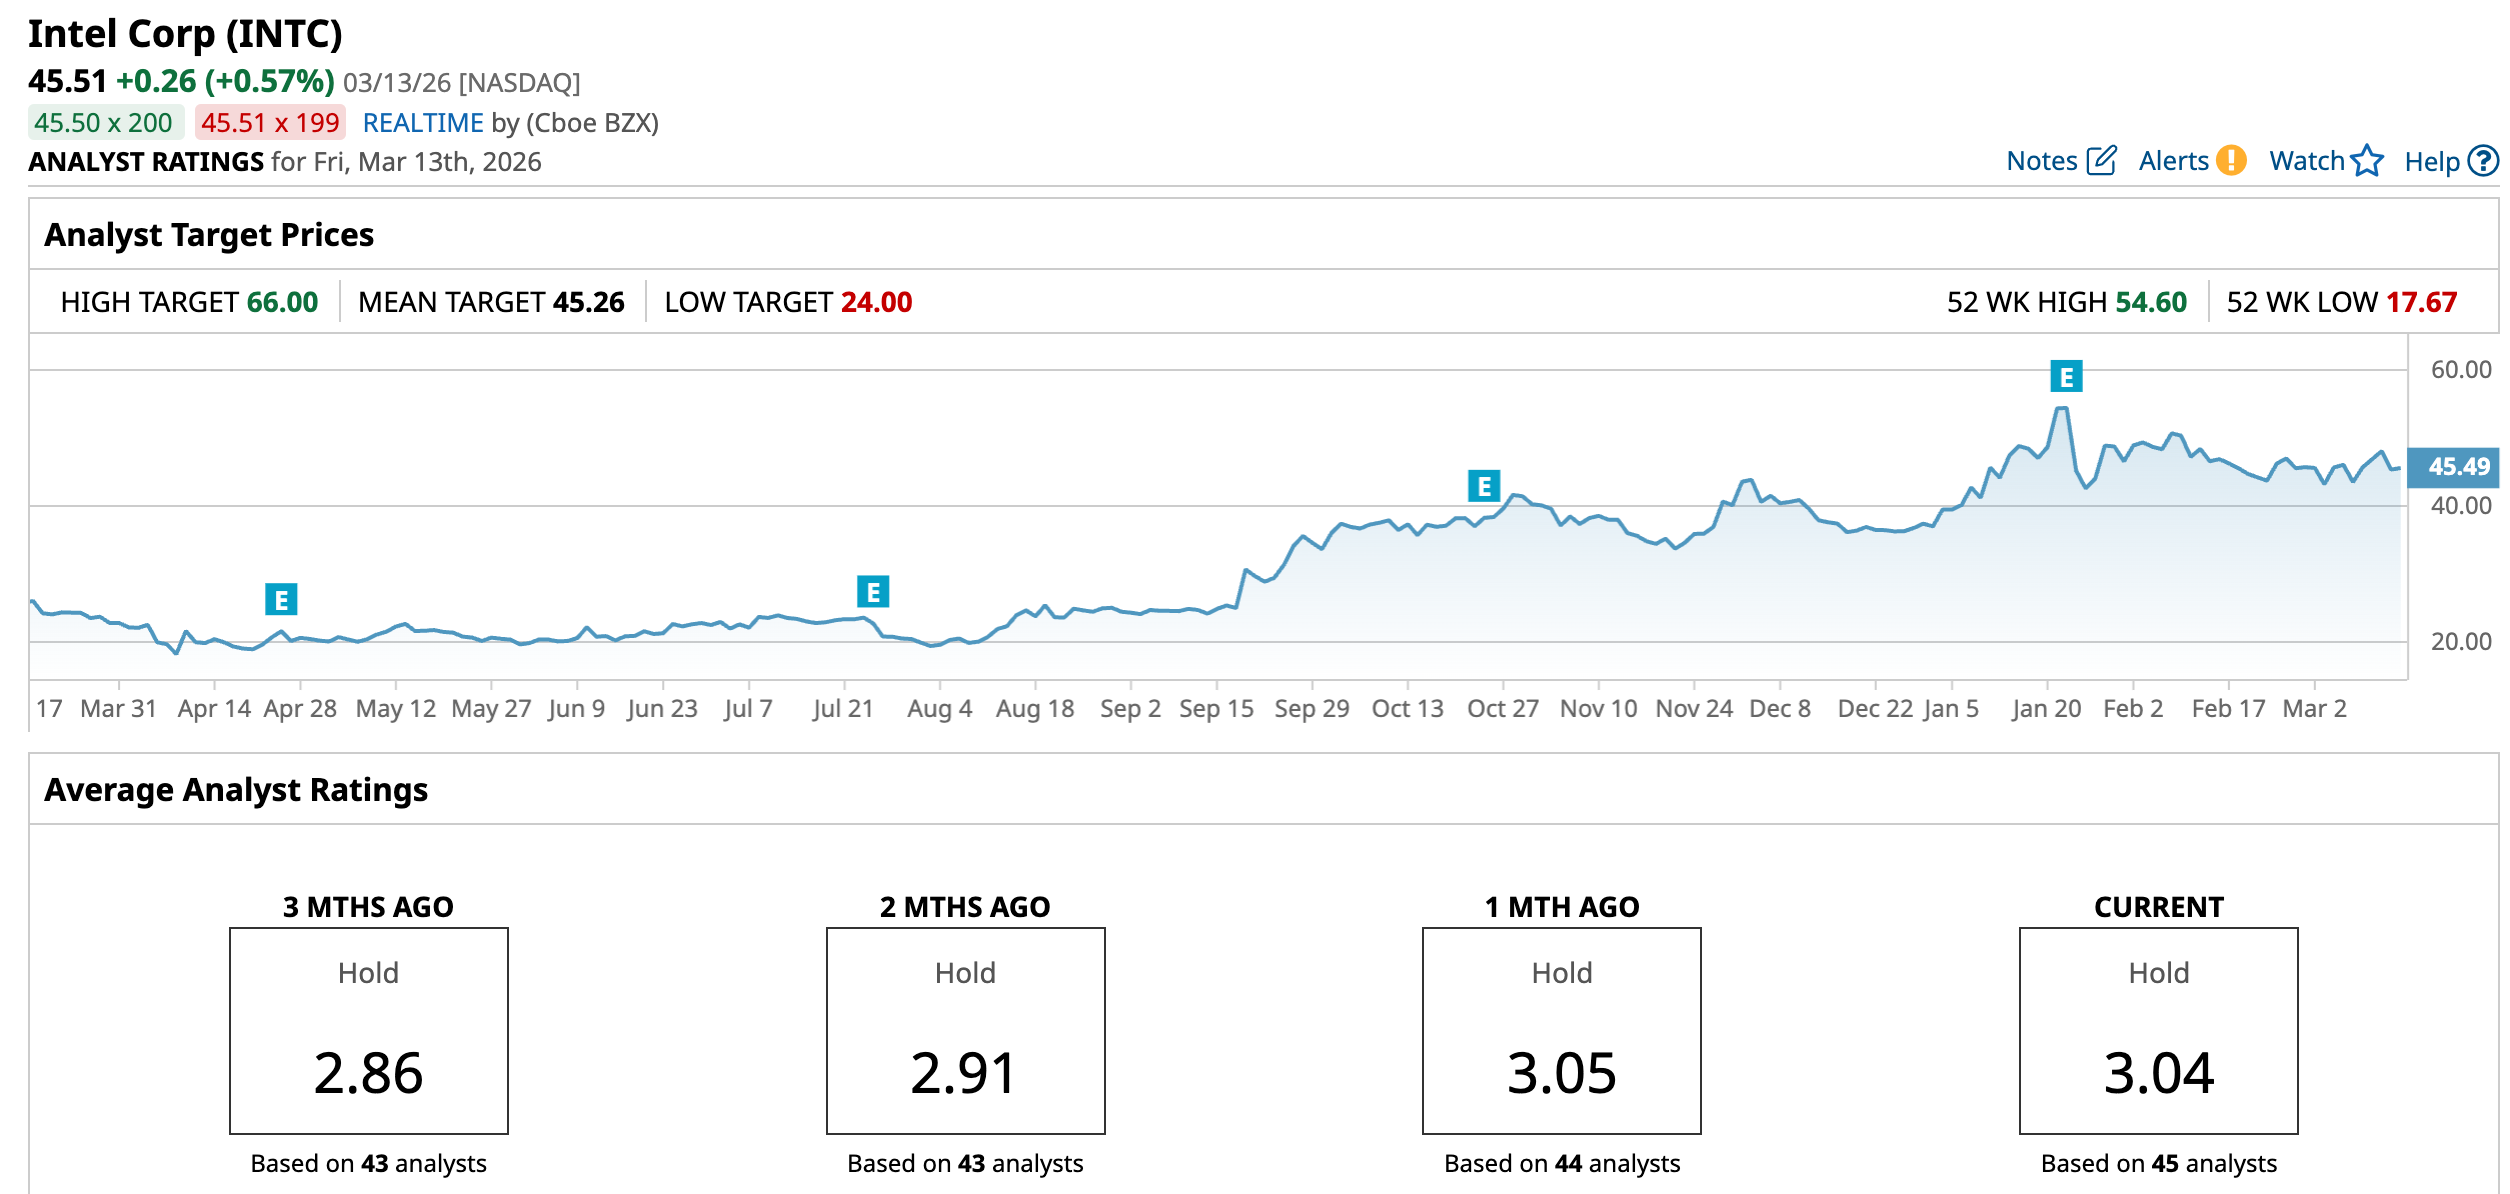2510x1194 pixels.
Task: Select the CURRENT rating box showing 3.04
Action: coord(2158,1031)
